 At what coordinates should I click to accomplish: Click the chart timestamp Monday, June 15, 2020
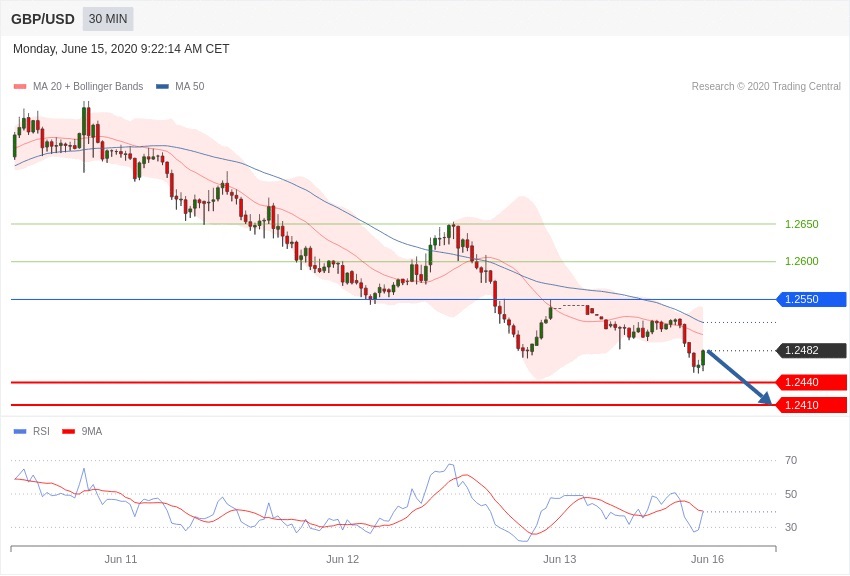point(121,49)
